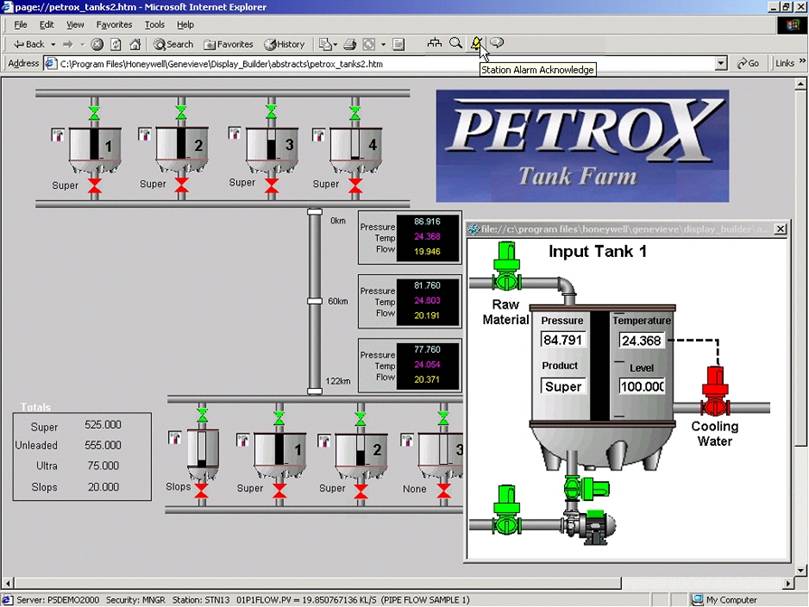This screenshot has height=607, width=809.
Task: Open detail icon beside bottom None tank
Action: coord(407,440)
